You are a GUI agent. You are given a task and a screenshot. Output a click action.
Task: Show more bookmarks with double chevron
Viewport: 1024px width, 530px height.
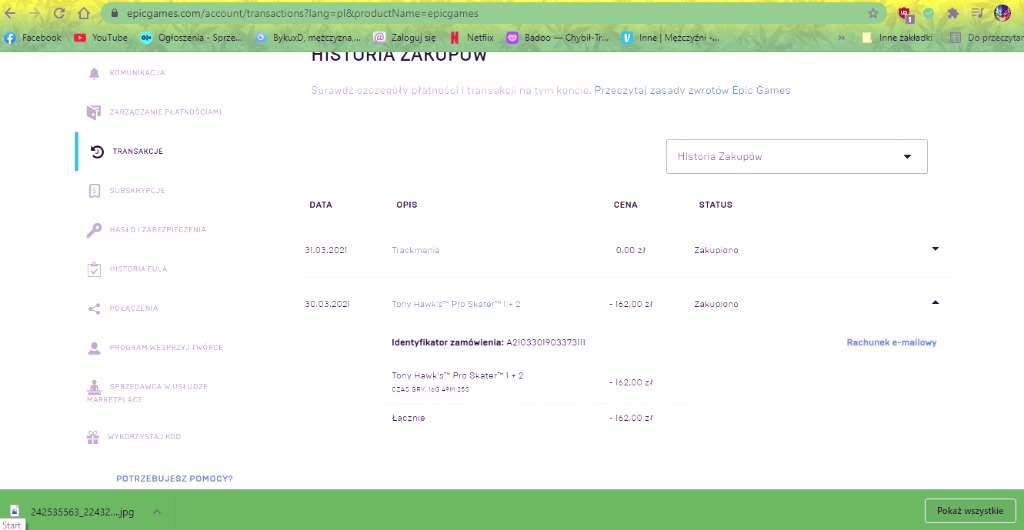pos(841,38)
